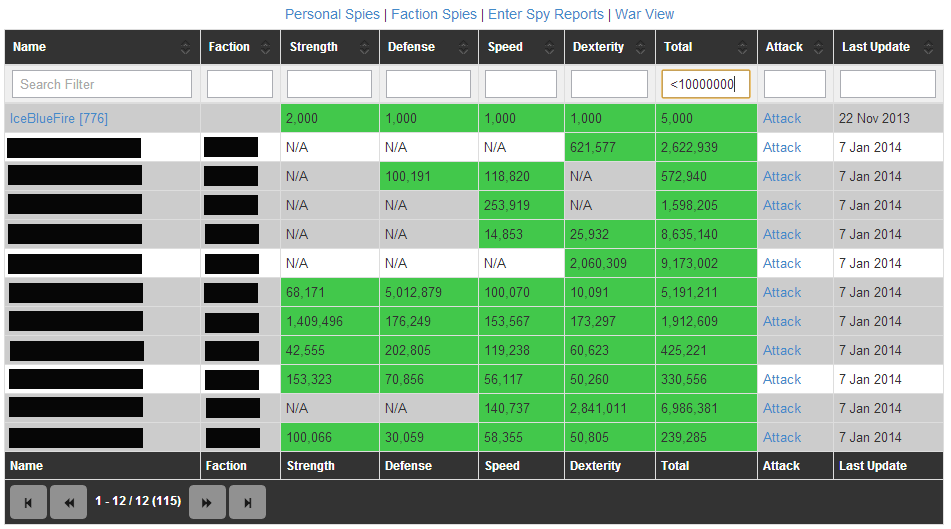The width and height of the screenshot is (951, 529).
Task: Attack the player IceBlueFire
Action: 782,118
